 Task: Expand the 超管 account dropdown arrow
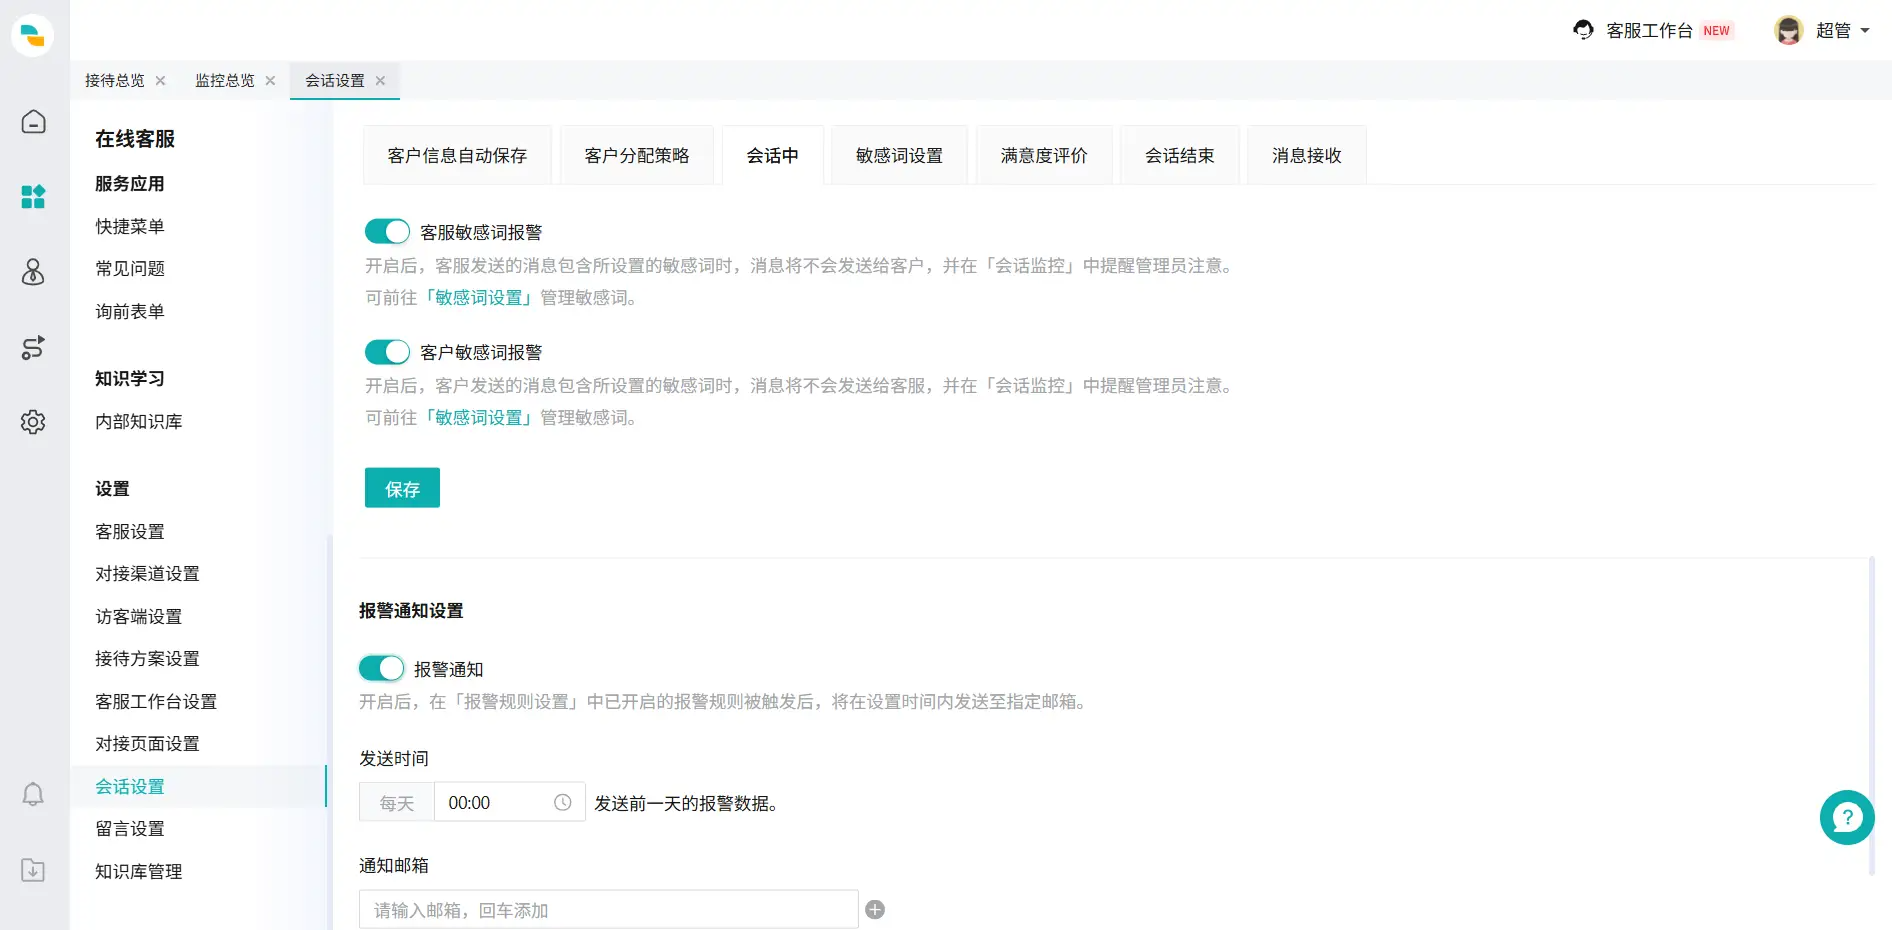(x=1865, y=31)
